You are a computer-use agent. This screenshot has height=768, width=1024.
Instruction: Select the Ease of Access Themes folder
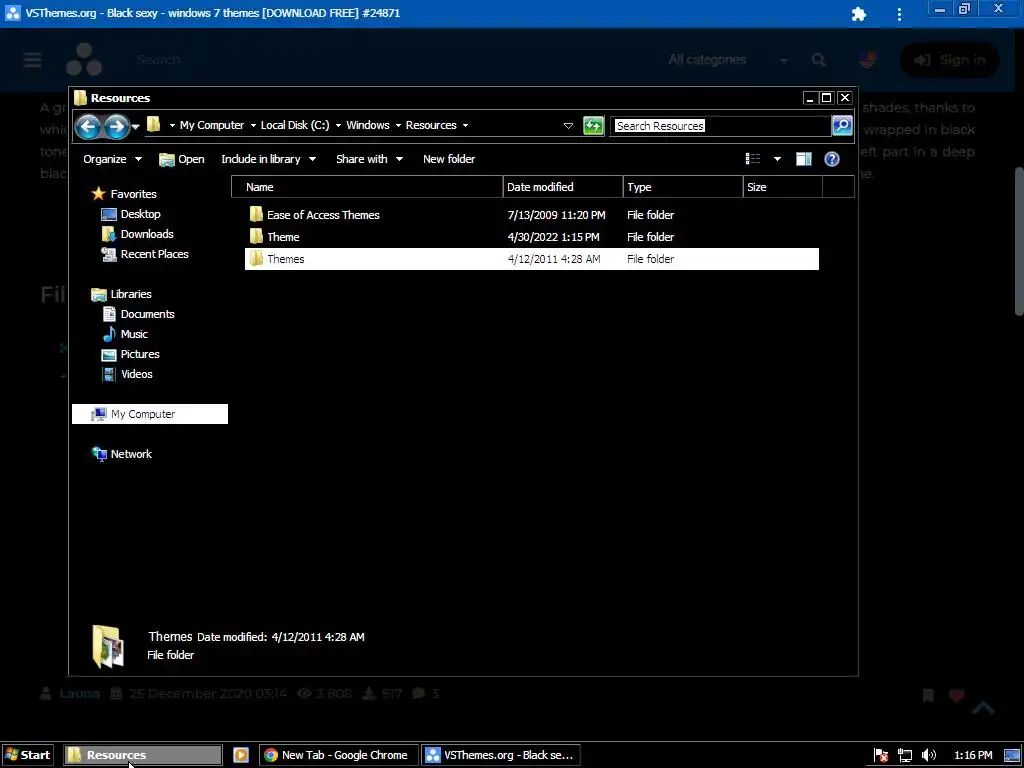[532, 215]
